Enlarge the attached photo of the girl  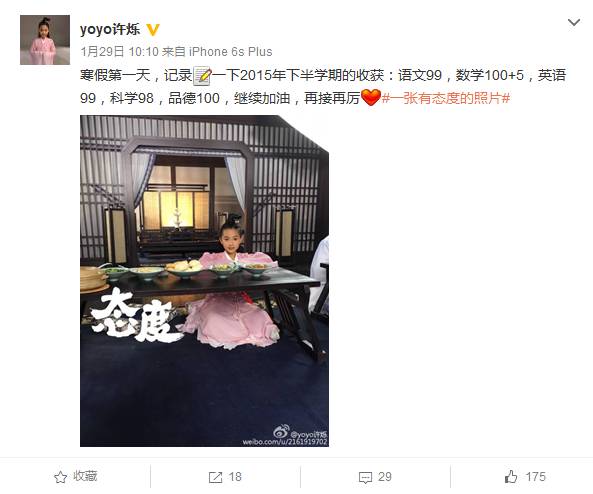click(x=204, y=281)
